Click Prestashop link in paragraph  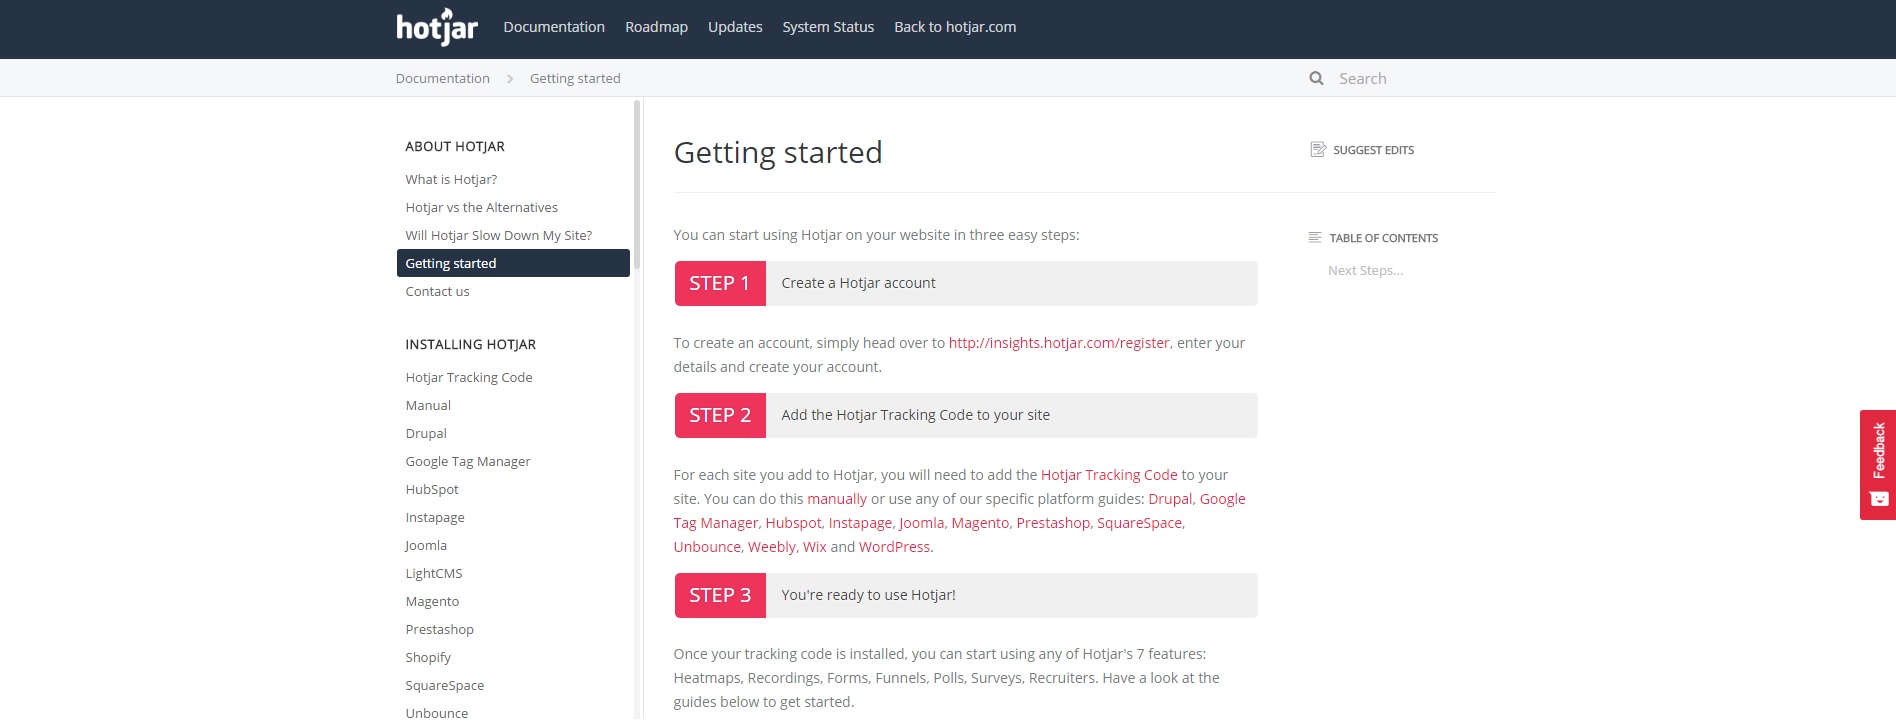1053,523
